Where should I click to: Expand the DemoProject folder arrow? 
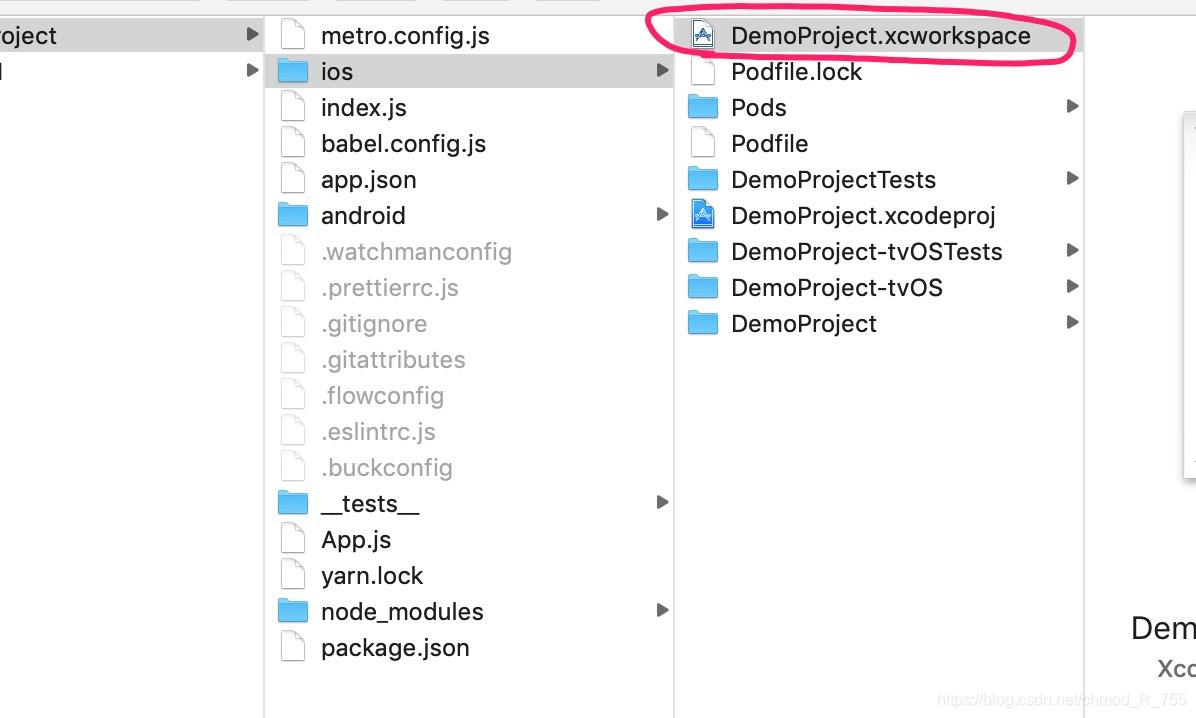coord(1072,322)
